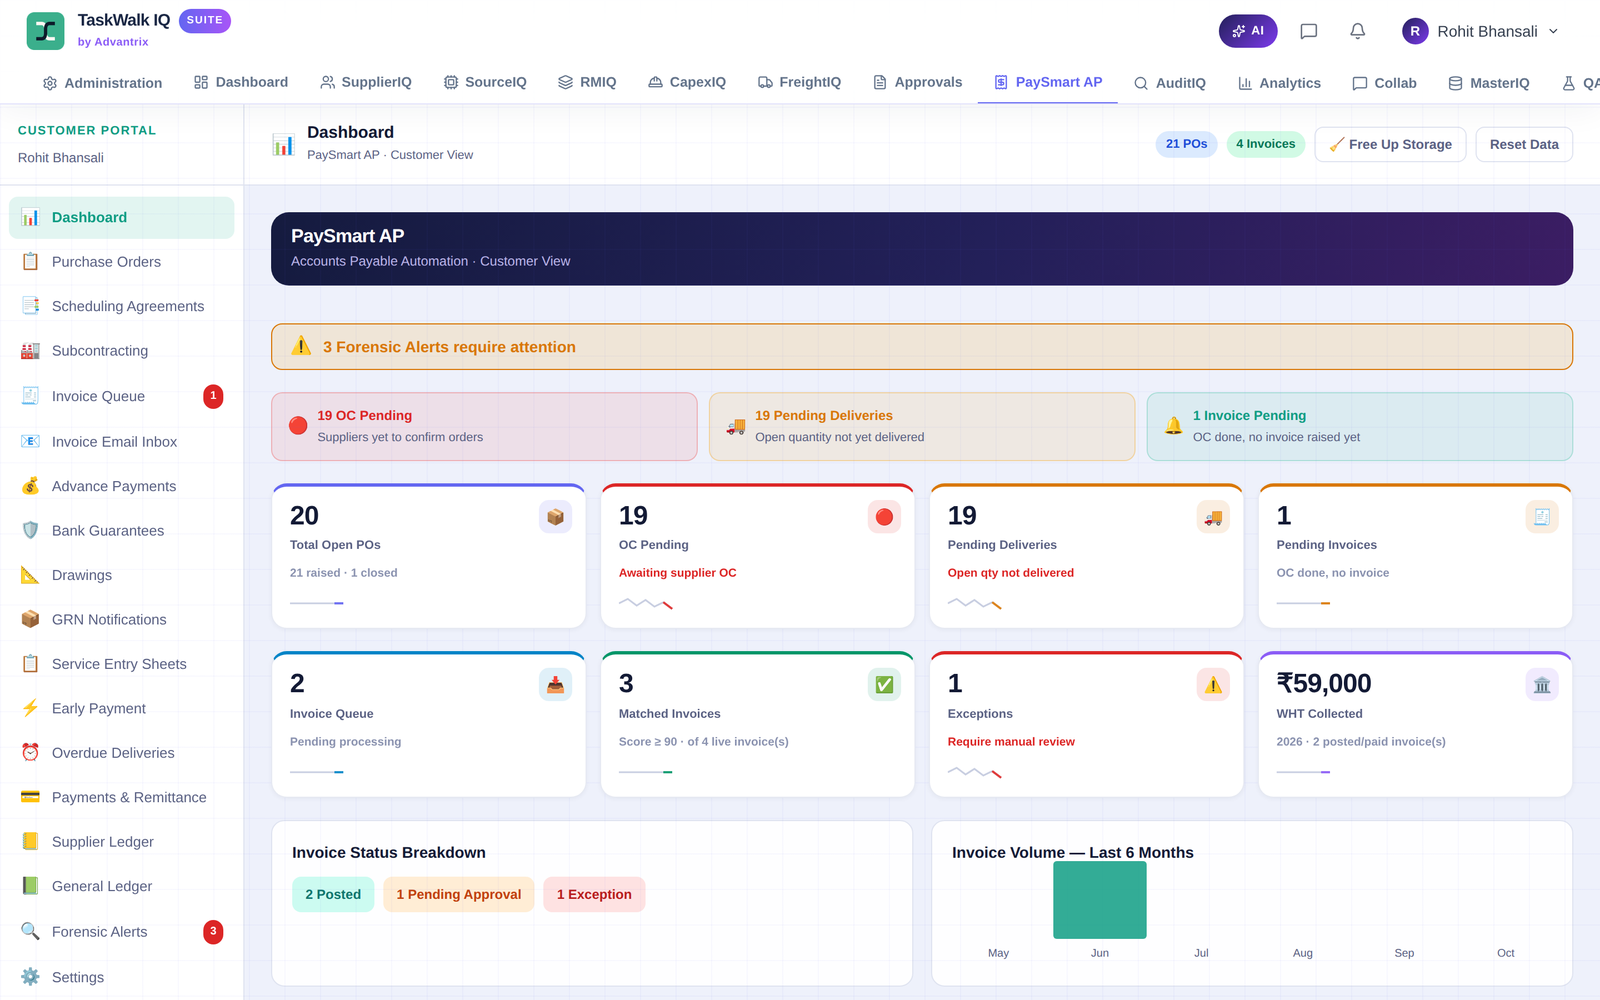Open Service Entry Sheets
Viewport: 1600px width, 1000px height.
[x=122, y=664]
